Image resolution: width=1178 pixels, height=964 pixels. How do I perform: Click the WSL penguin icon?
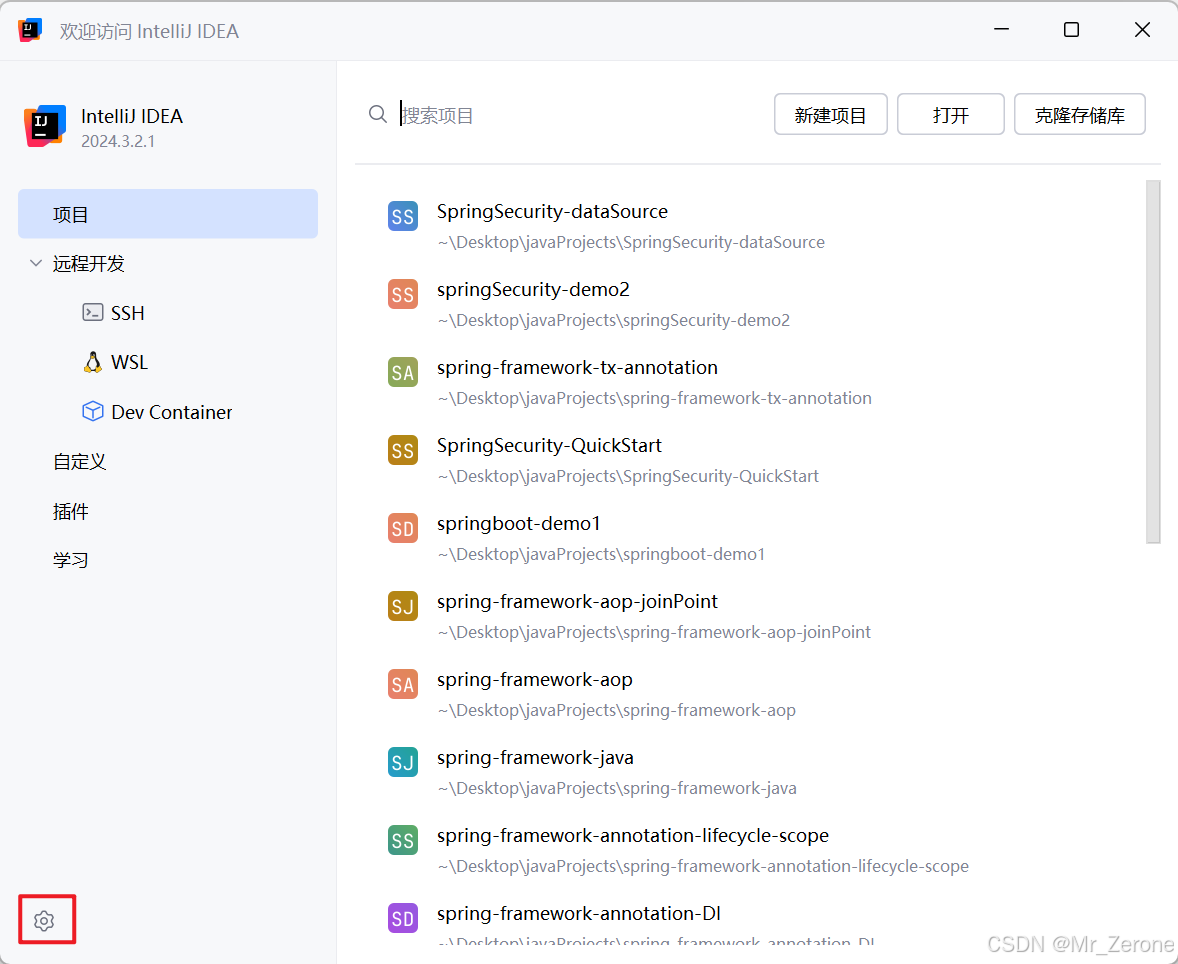pyautogui.click(x=92, y=362)
